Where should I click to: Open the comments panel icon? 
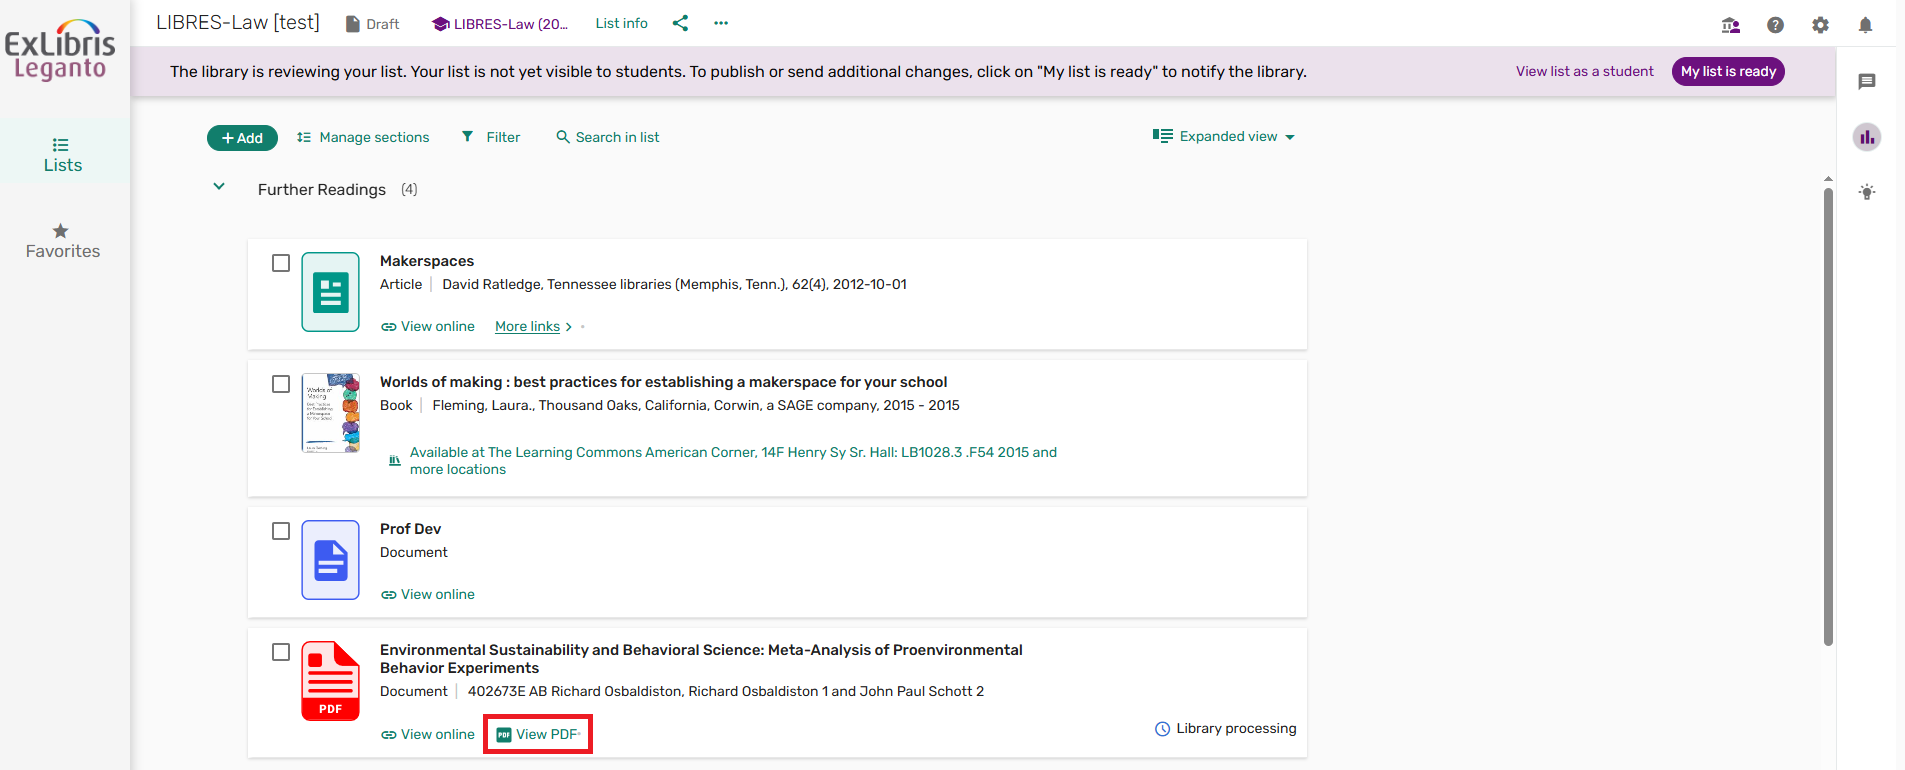(1866, 82)
